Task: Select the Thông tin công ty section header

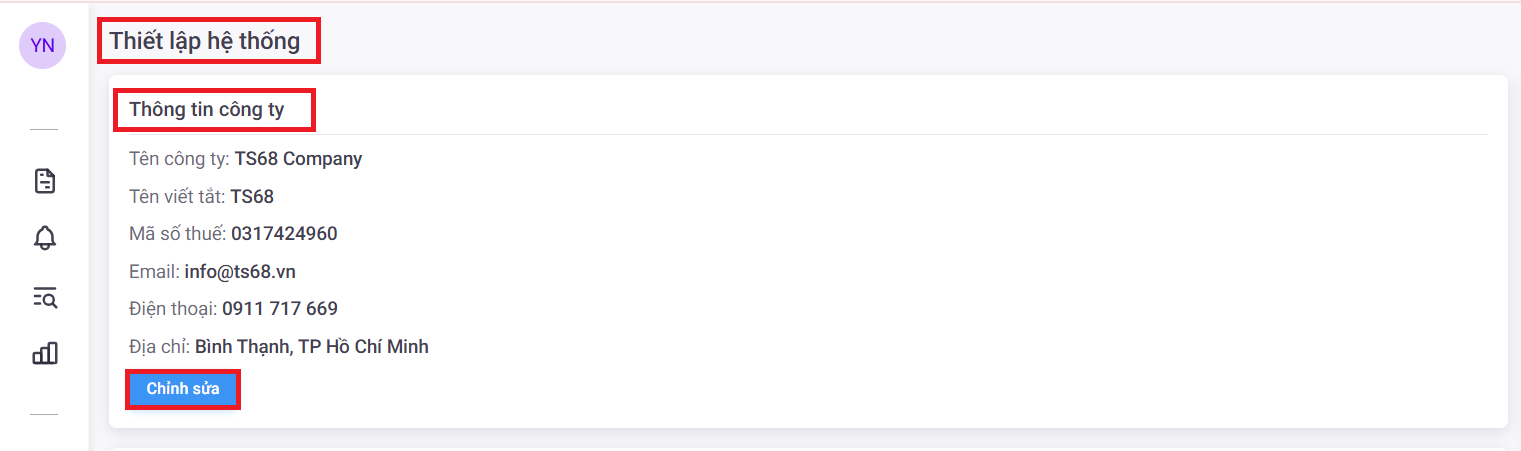Action: (207, 110)
